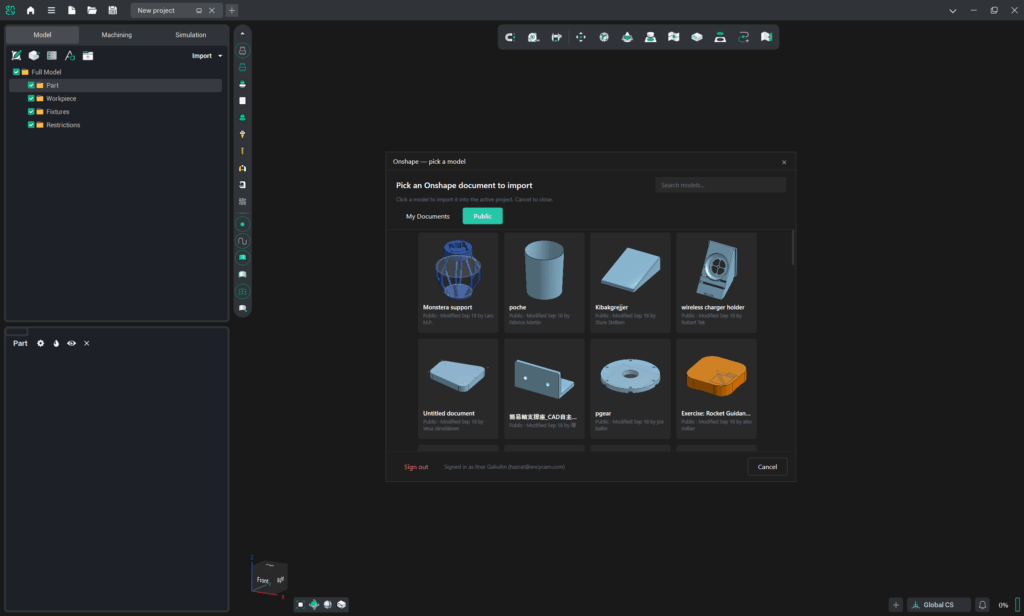
Task: Open project with the folder icon
Action: pyautogui.click(x=92, y=10)
